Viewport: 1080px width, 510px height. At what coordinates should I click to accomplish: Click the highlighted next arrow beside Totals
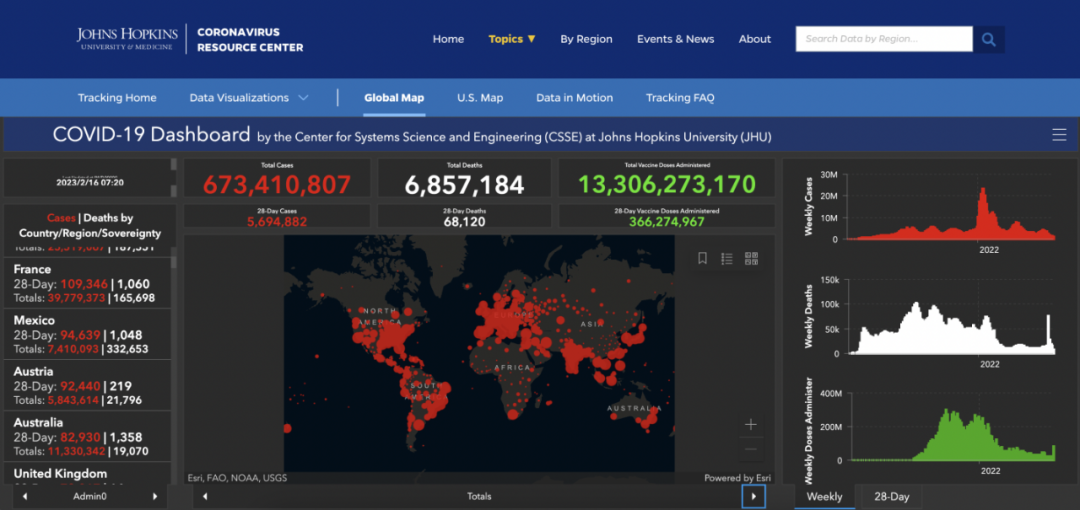[x=753, y=496]
